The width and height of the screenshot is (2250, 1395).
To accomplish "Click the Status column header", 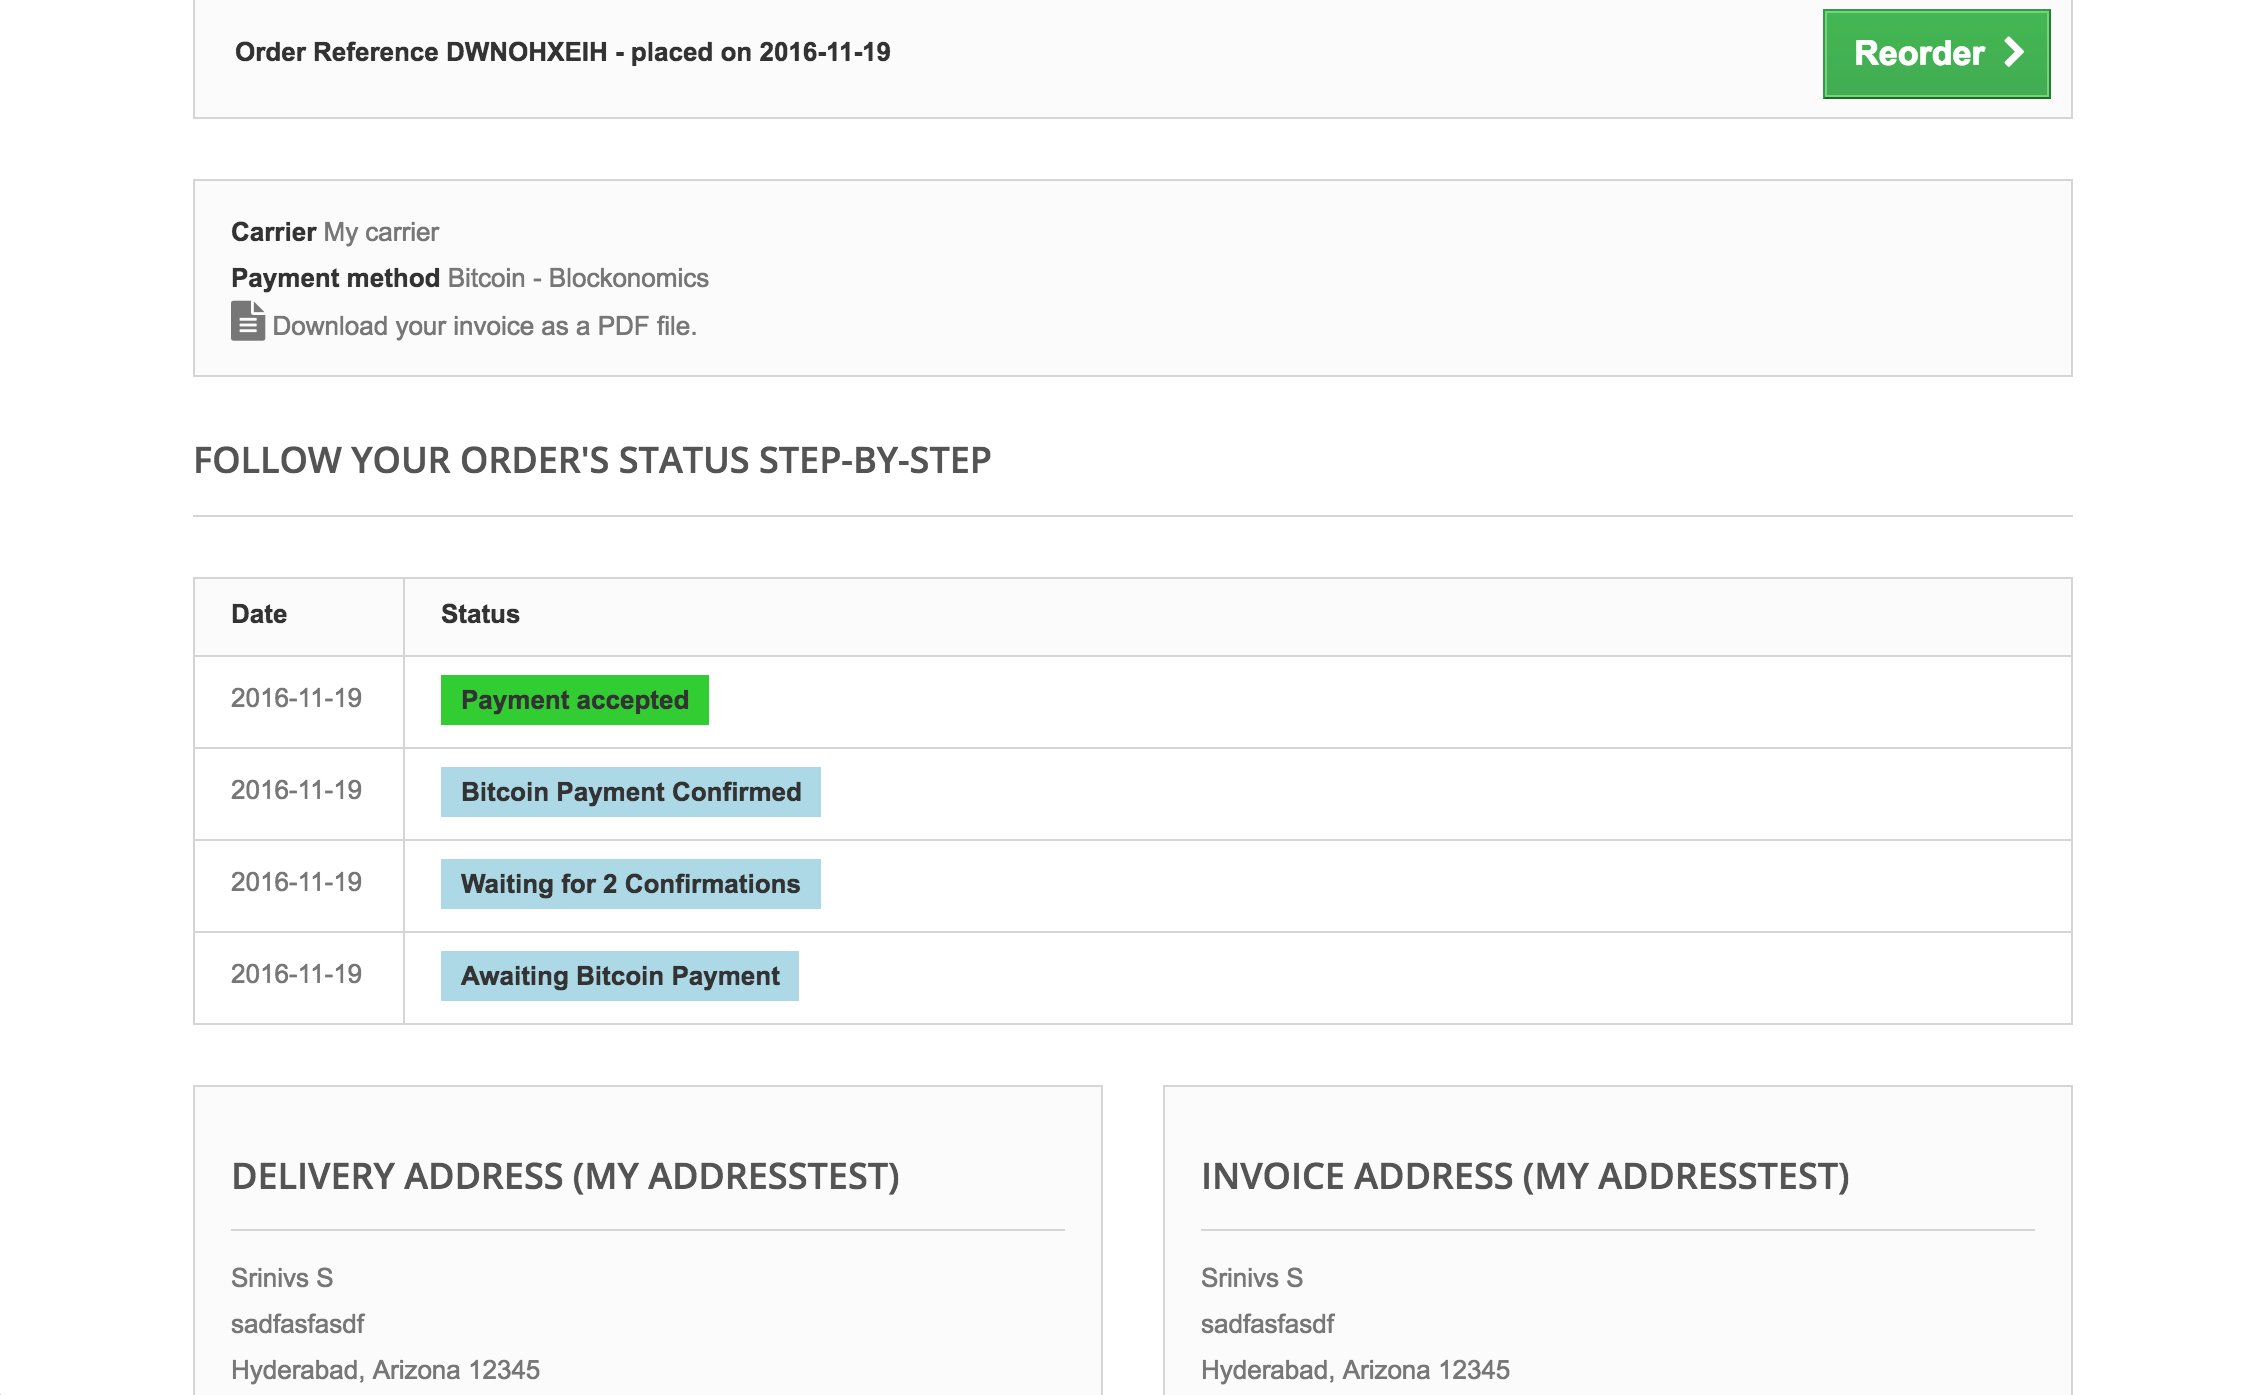I will (x=480, y=614).
